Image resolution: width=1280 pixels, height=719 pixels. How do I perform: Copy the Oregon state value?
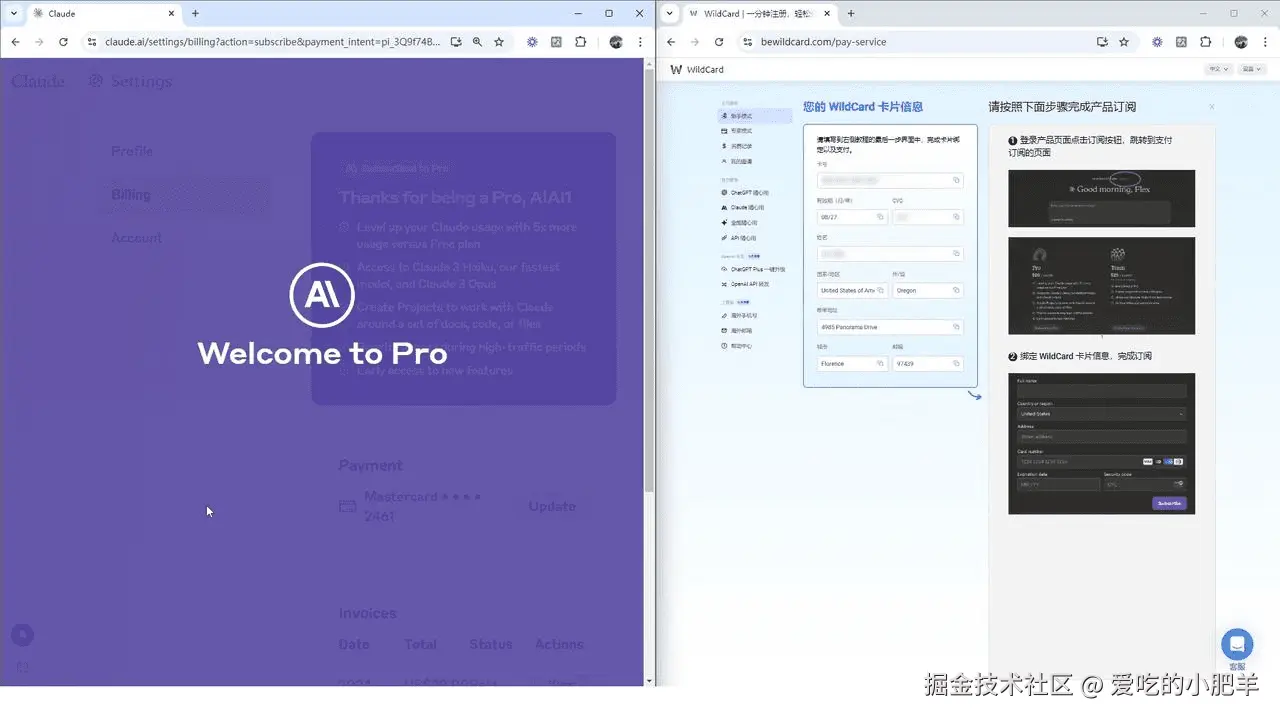coord(956,290)
